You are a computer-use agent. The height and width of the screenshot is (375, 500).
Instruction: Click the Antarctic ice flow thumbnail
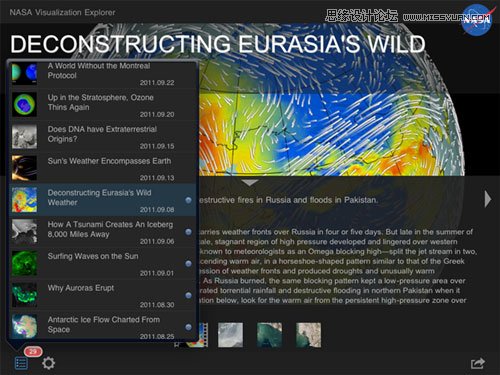[24, 327]
